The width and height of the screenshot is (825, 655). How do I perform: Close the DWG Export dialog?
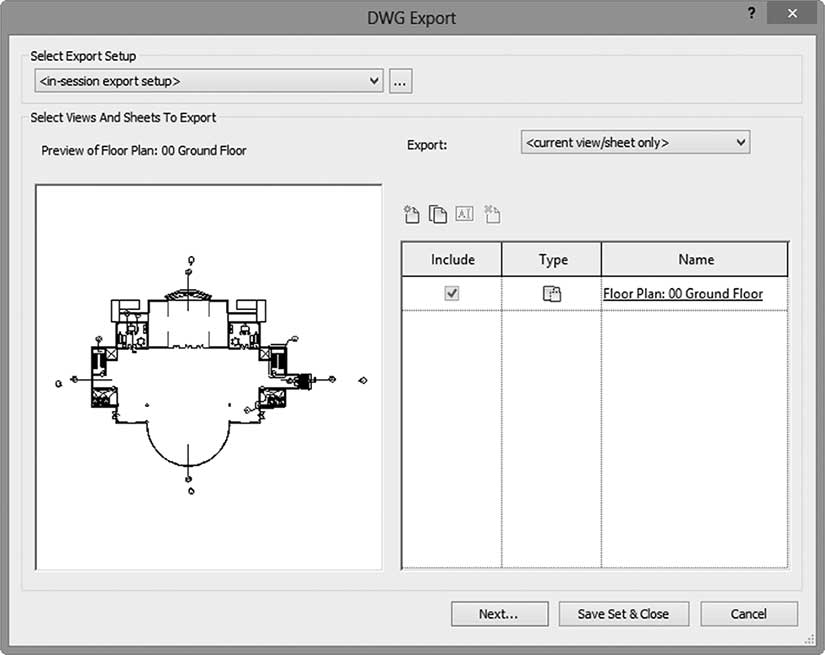pyautogui.click(x=792, y=14)
